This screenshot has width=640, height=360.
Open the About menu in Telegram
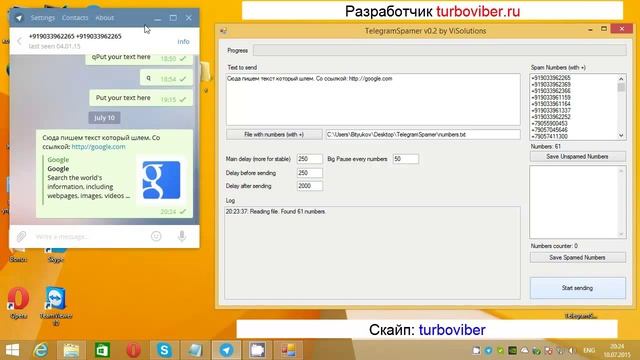click(104, 18)
